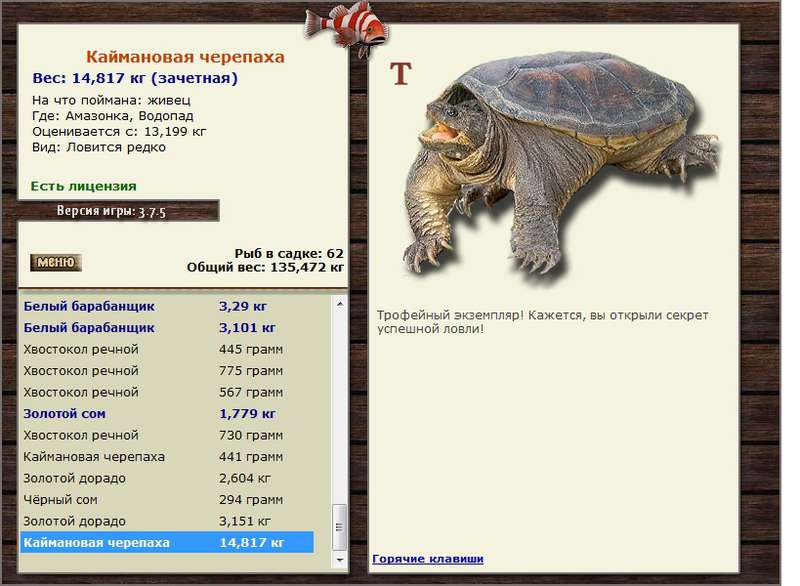Viewport: 800px width, 586px height.
Task: Select Золотой сом 1,779 кг row
Action: [x=167, y=414]
